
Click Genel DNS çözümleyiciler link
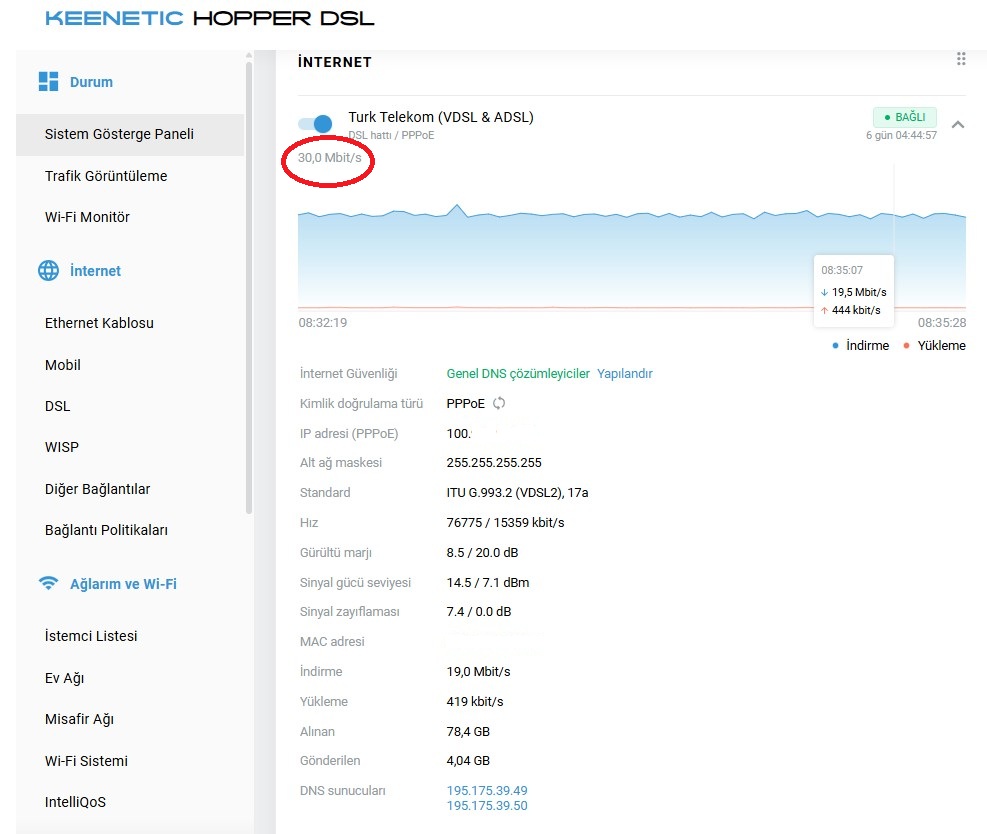tap(518, 373)
